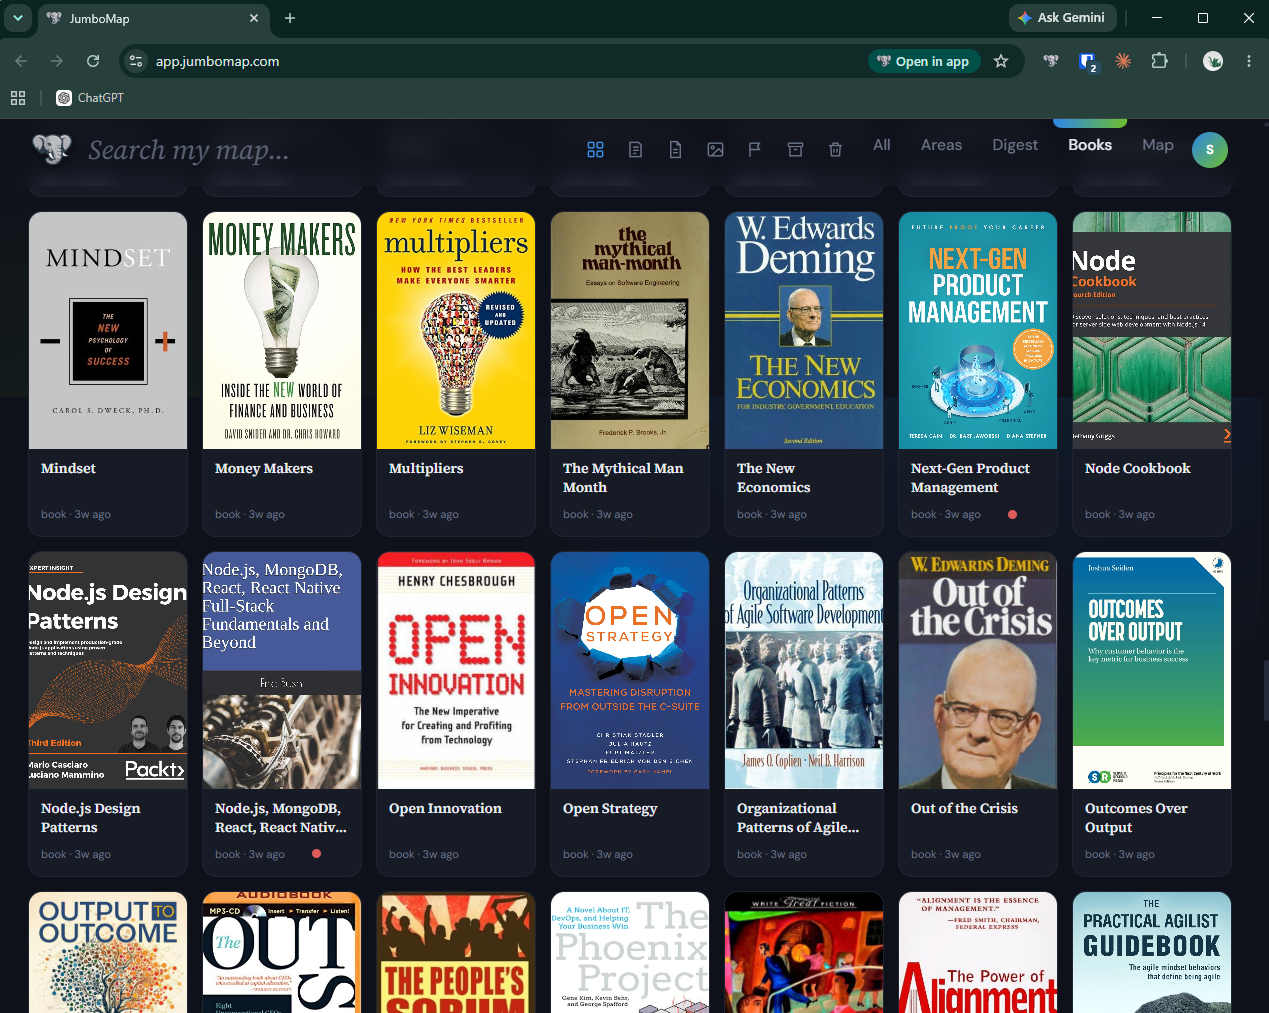Open The People's Scrum book cover
This screenshot has width=1269, height=1013.
click(x=456, y=952)
